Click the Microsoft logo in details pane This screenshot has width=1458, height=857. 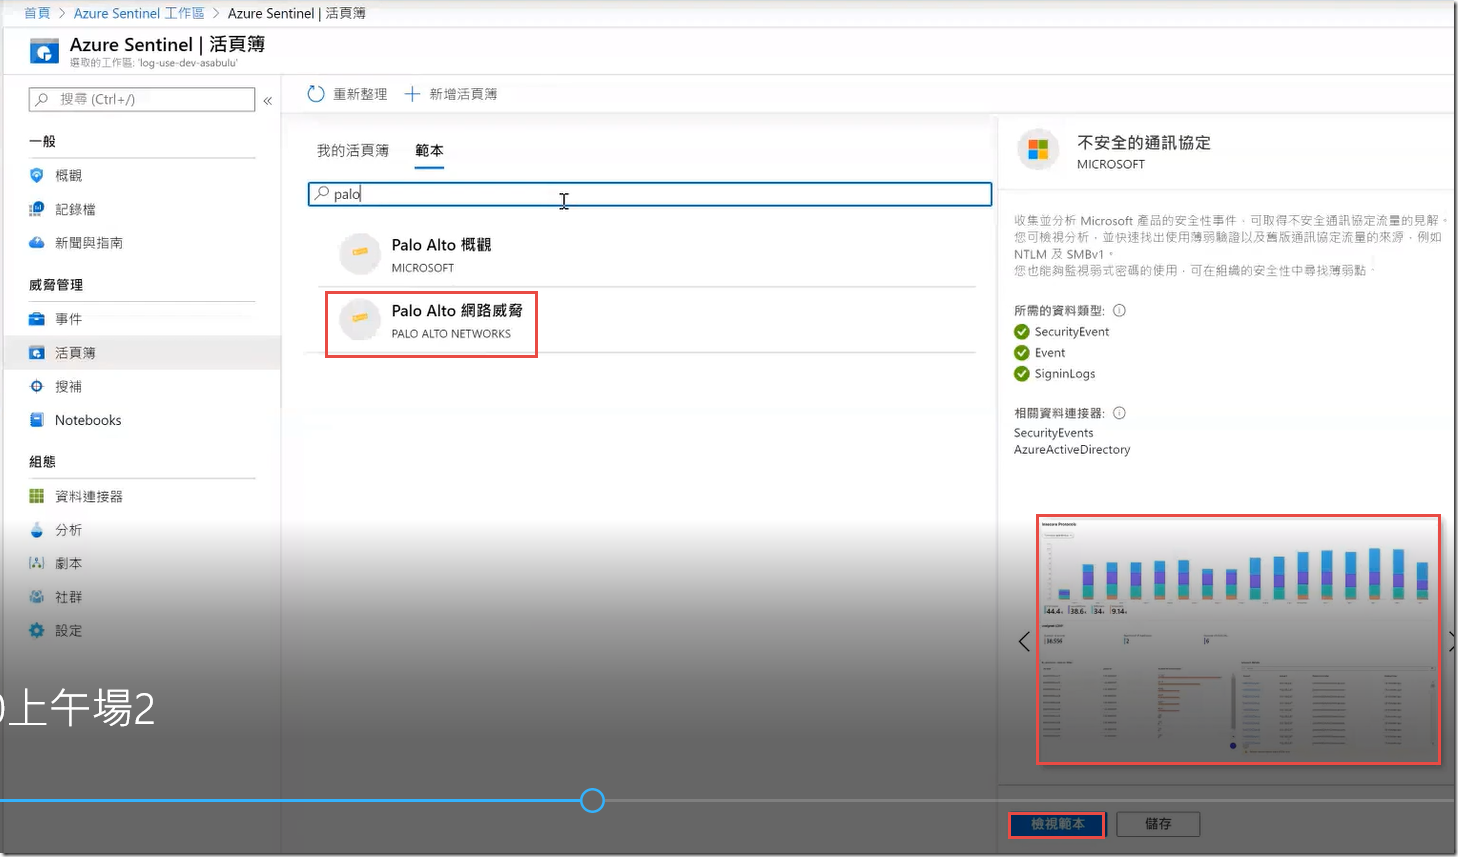[x=1038, y=150]
